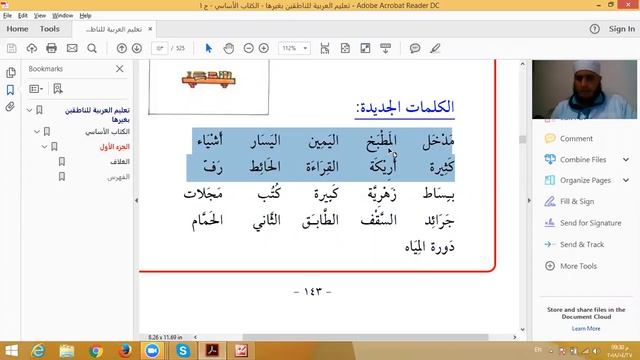Viewport: 640px width, 360px height.
Task: Expand the Combine Files chevron
Action: [626, 160]
